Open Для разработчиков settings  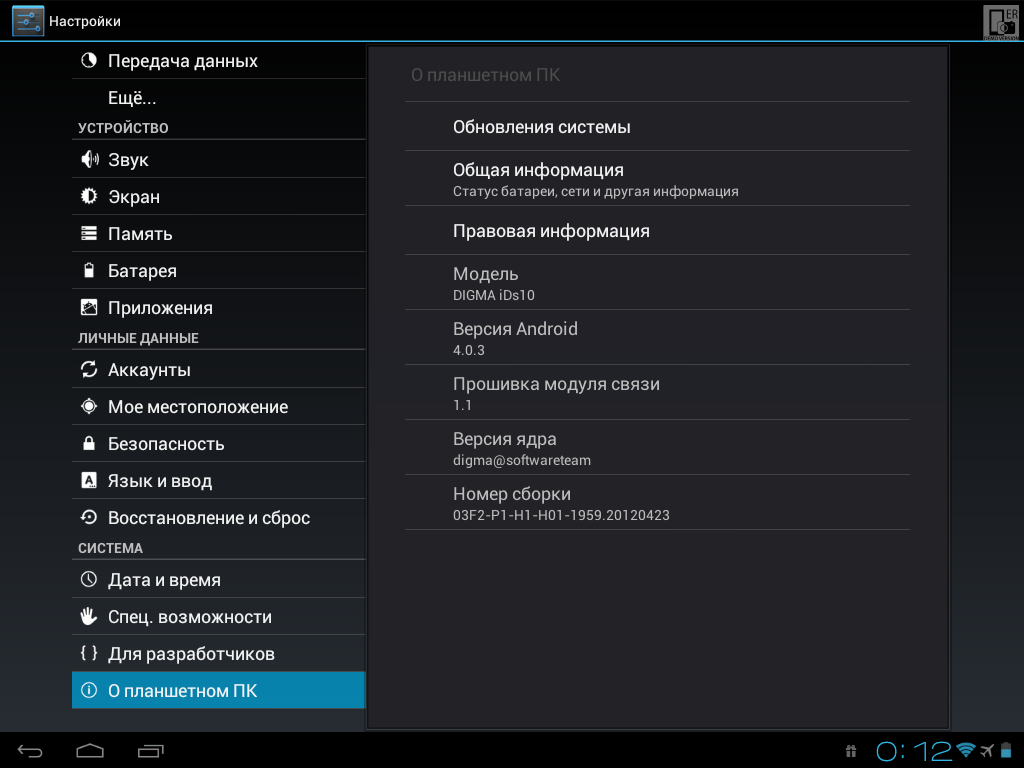coord(219,654)
